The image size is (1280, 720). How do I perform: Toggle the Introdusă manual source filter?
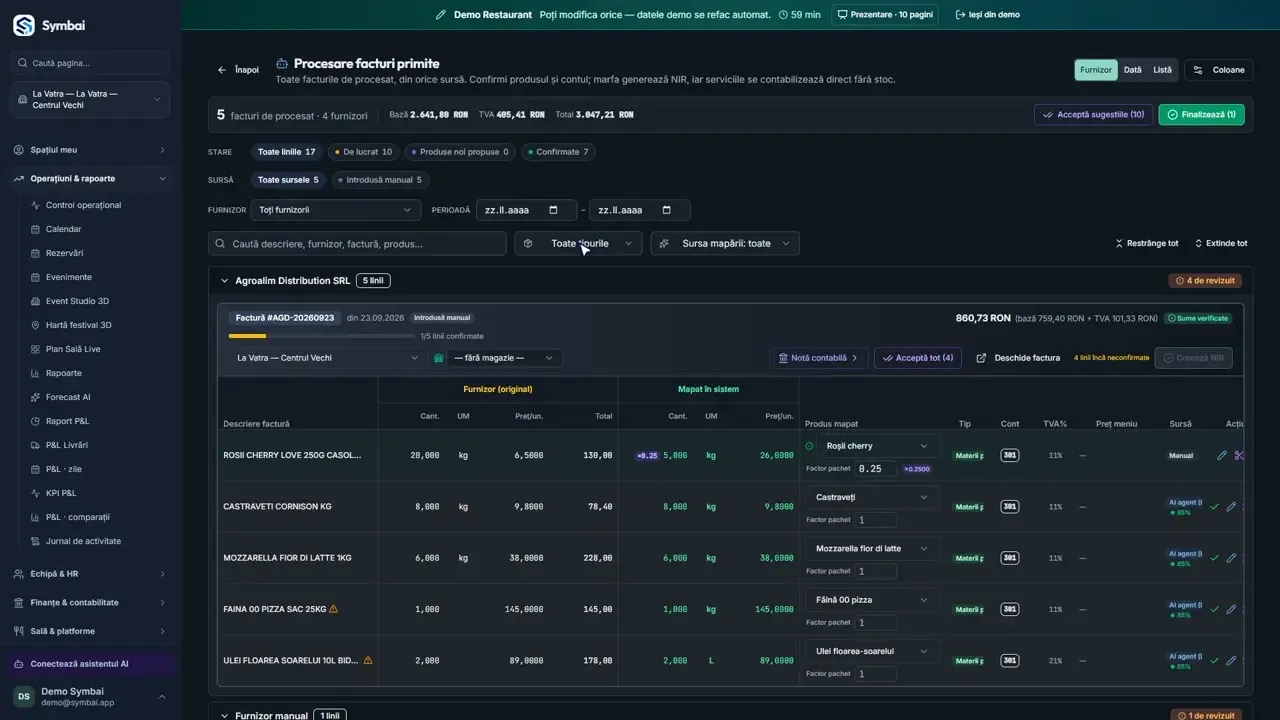[x=378, y=180]
